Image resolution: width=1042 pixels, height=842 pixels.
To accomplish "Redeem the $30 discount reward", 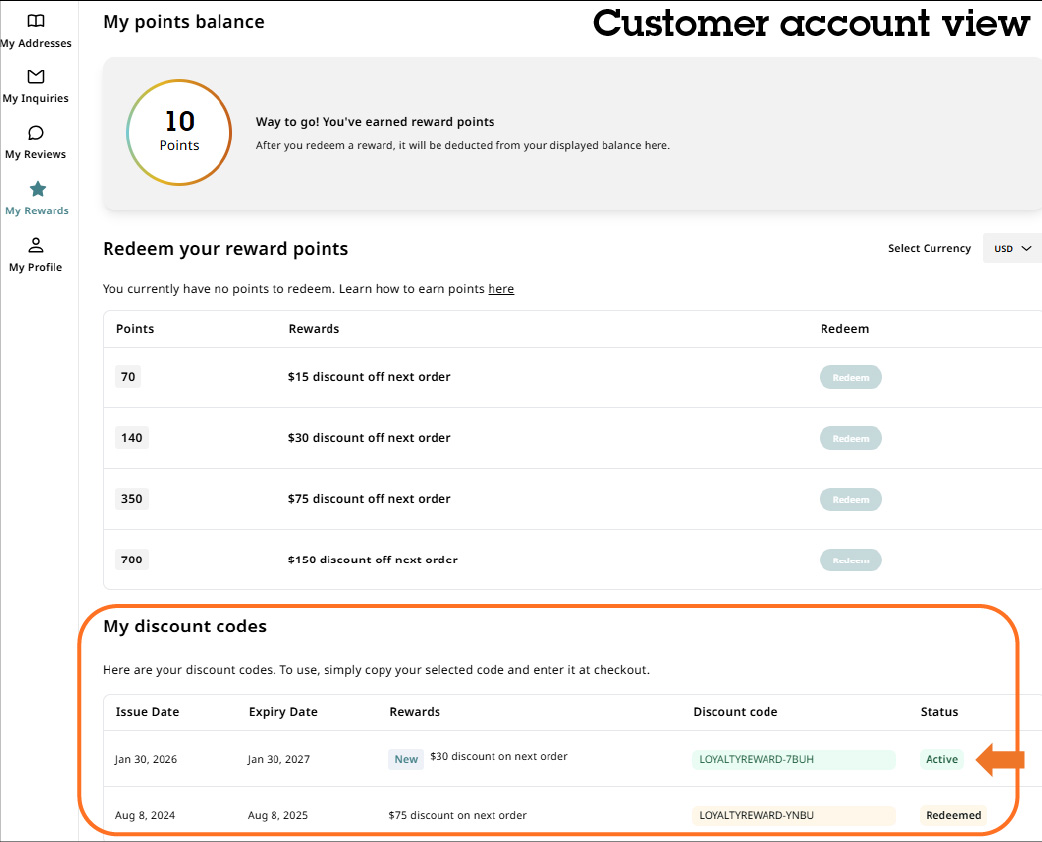I will click(850, 438).
